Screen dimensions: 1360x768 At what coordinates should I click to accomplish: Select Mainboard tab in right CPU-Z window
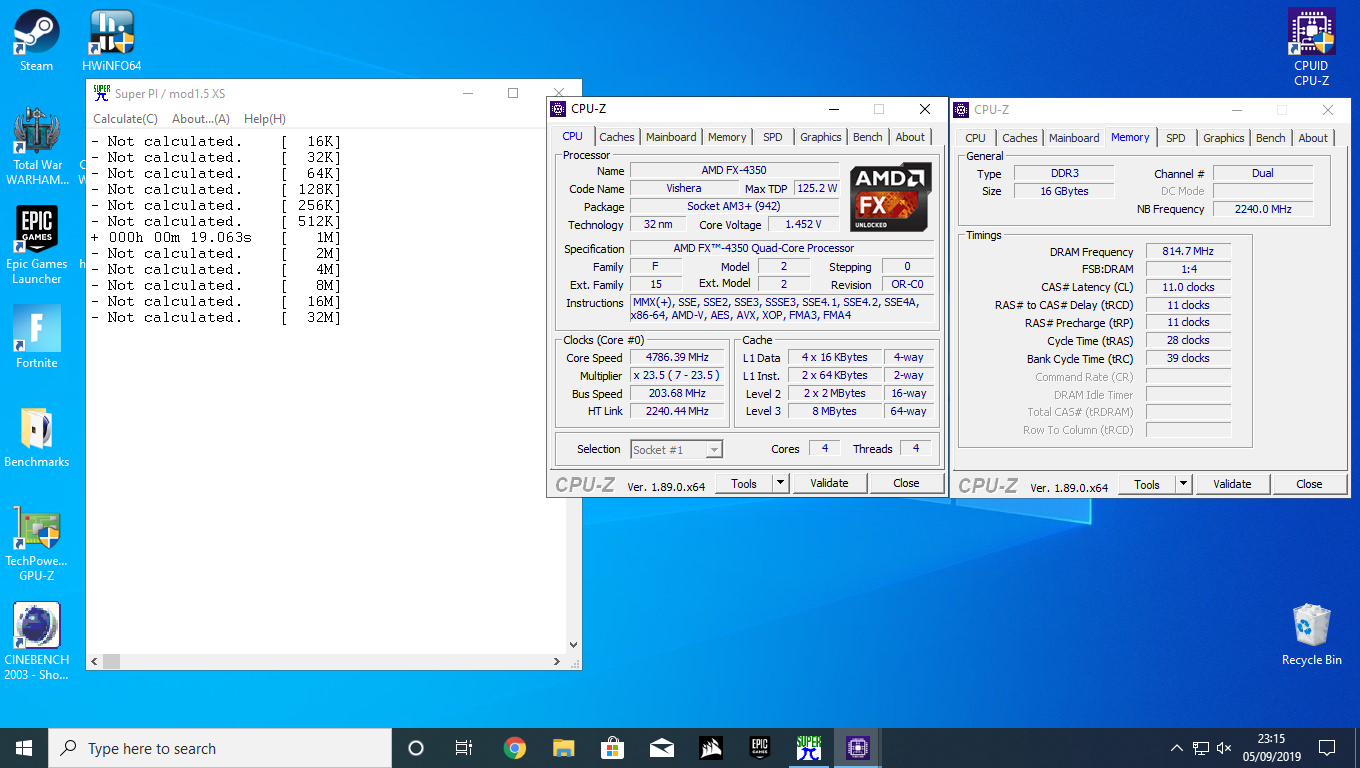[1075, 138]
